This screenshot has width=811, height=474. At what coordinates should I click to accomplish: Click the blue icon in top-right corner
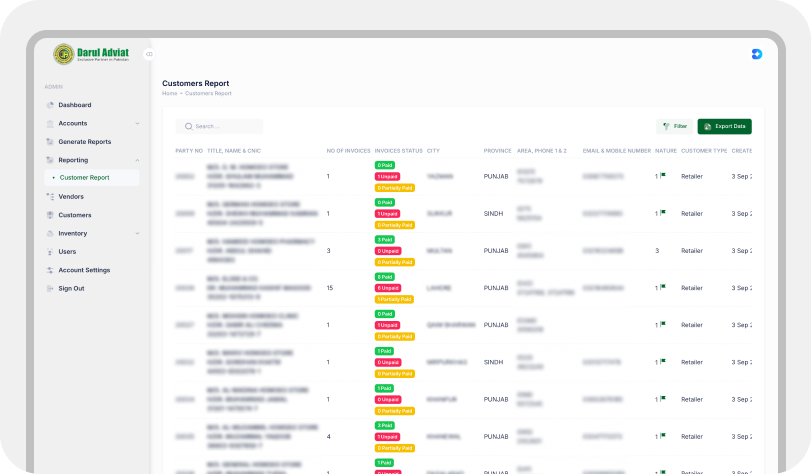757,54
